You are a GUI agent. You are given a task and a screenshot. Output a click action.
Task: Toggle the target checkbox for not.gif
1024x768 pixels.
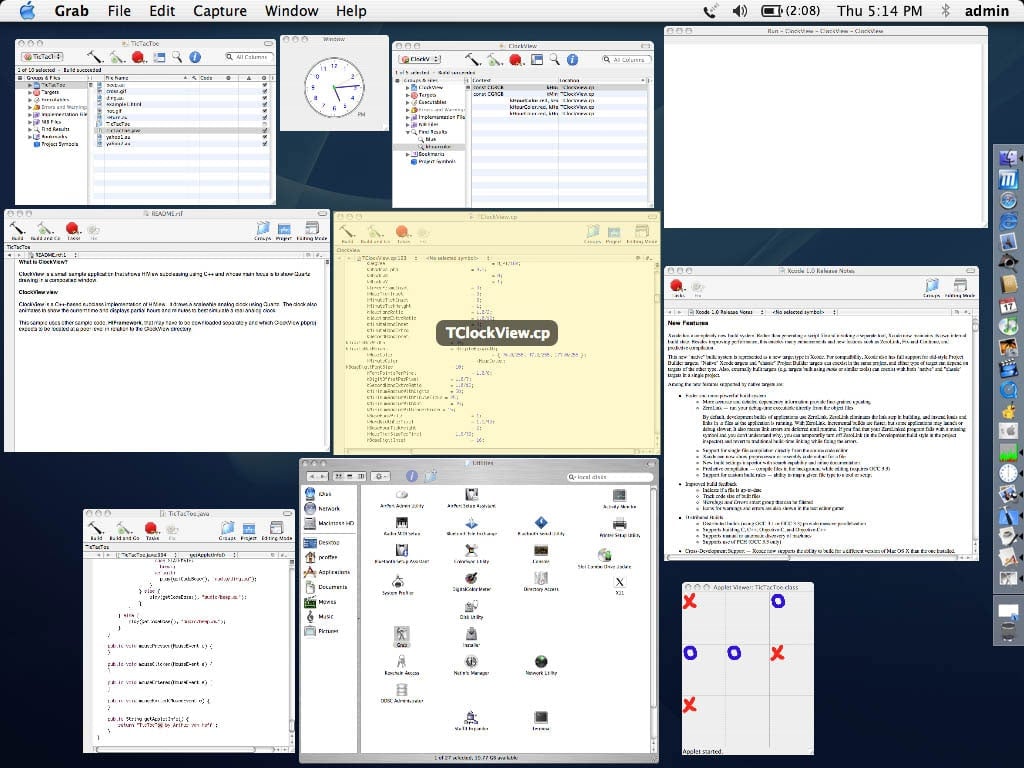coord(264,111)
